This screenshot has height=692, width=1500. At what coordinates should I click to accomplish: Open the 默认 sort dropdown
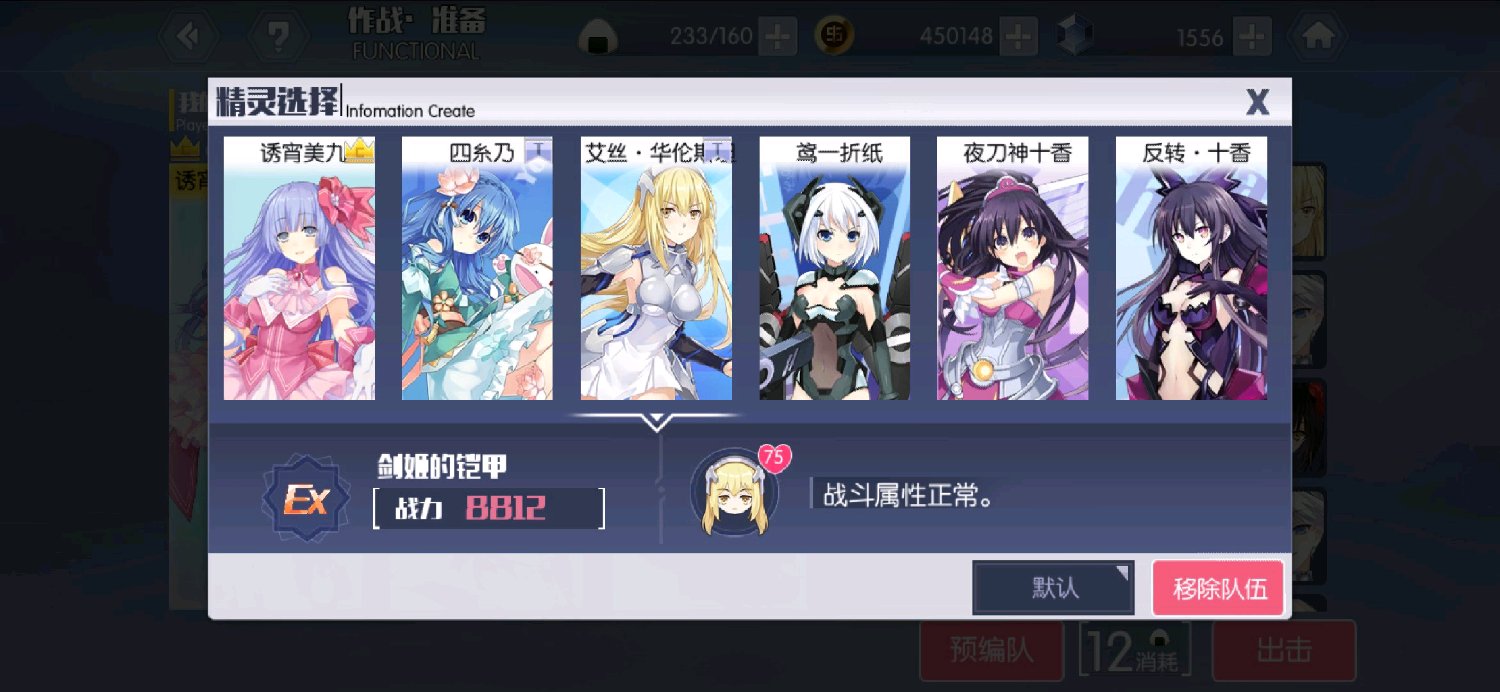1053,587
